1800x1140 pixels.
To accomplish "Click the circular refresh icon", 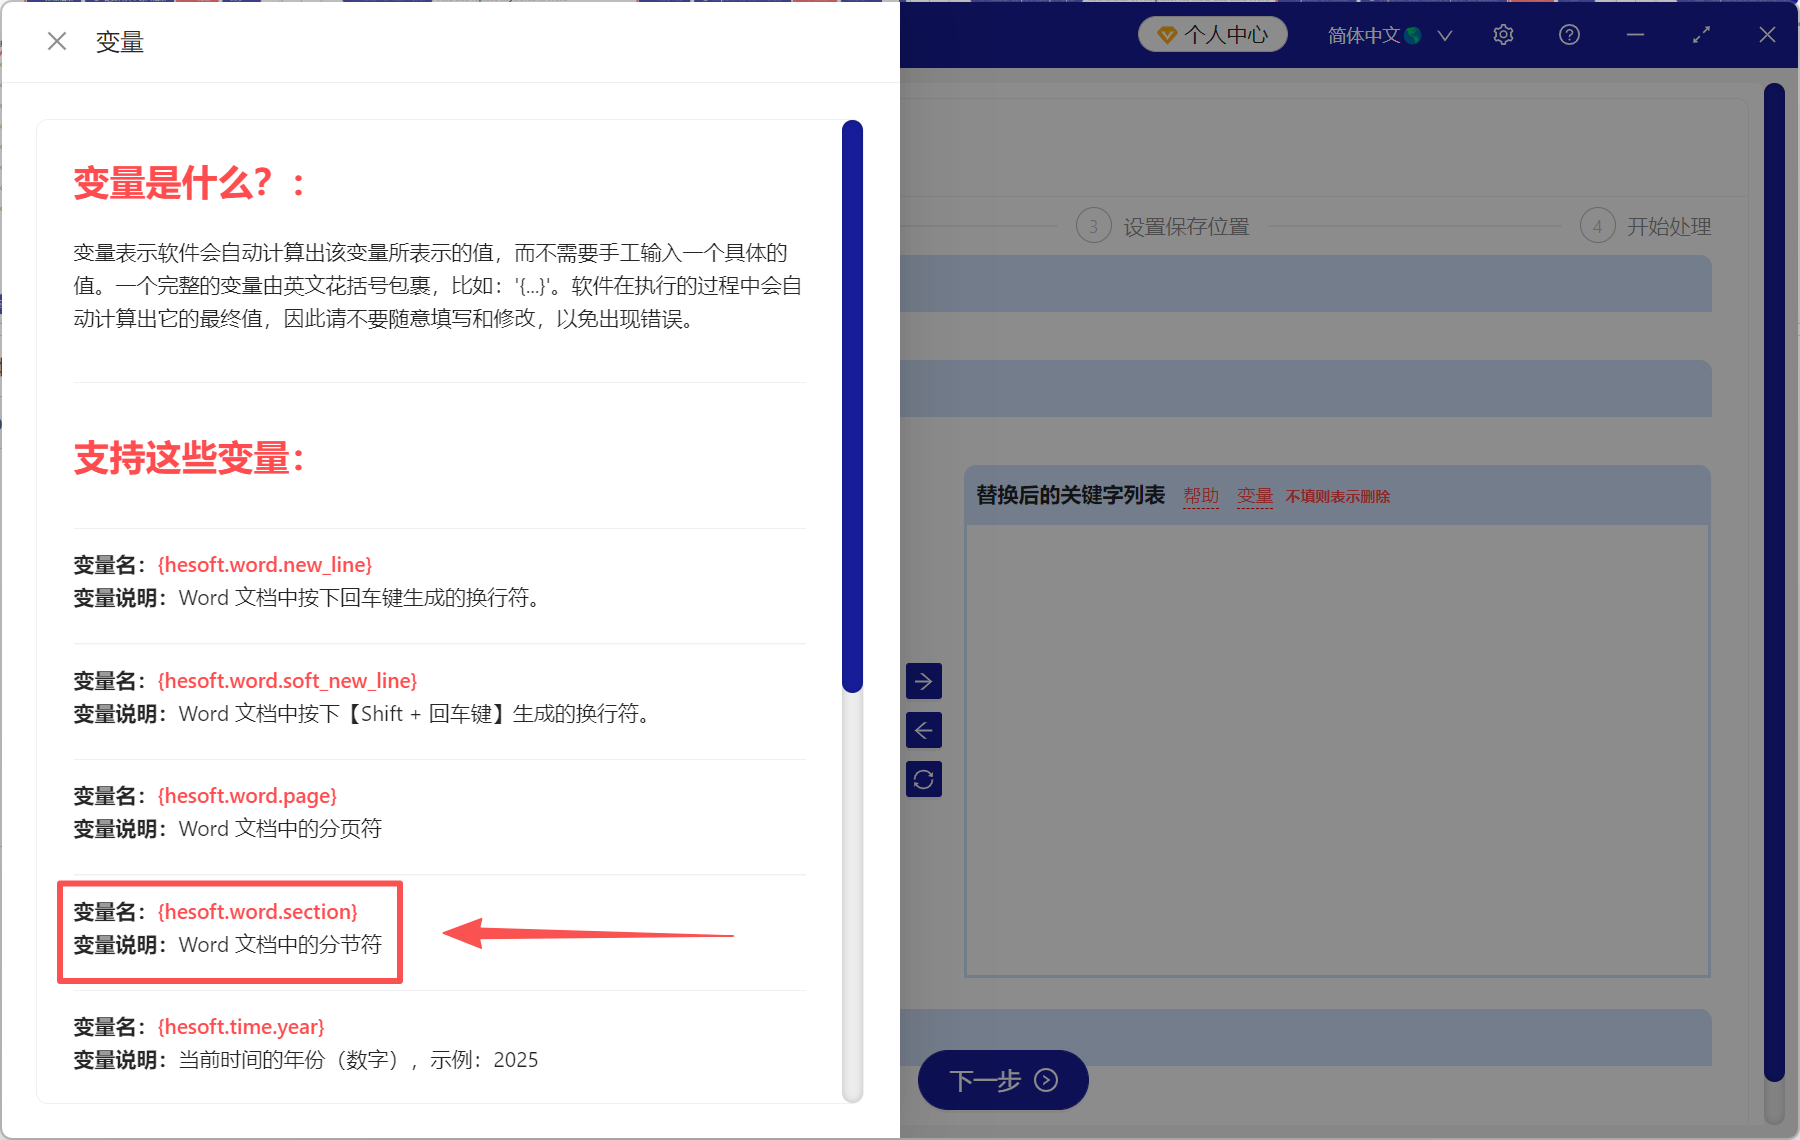I will (924, 779).
